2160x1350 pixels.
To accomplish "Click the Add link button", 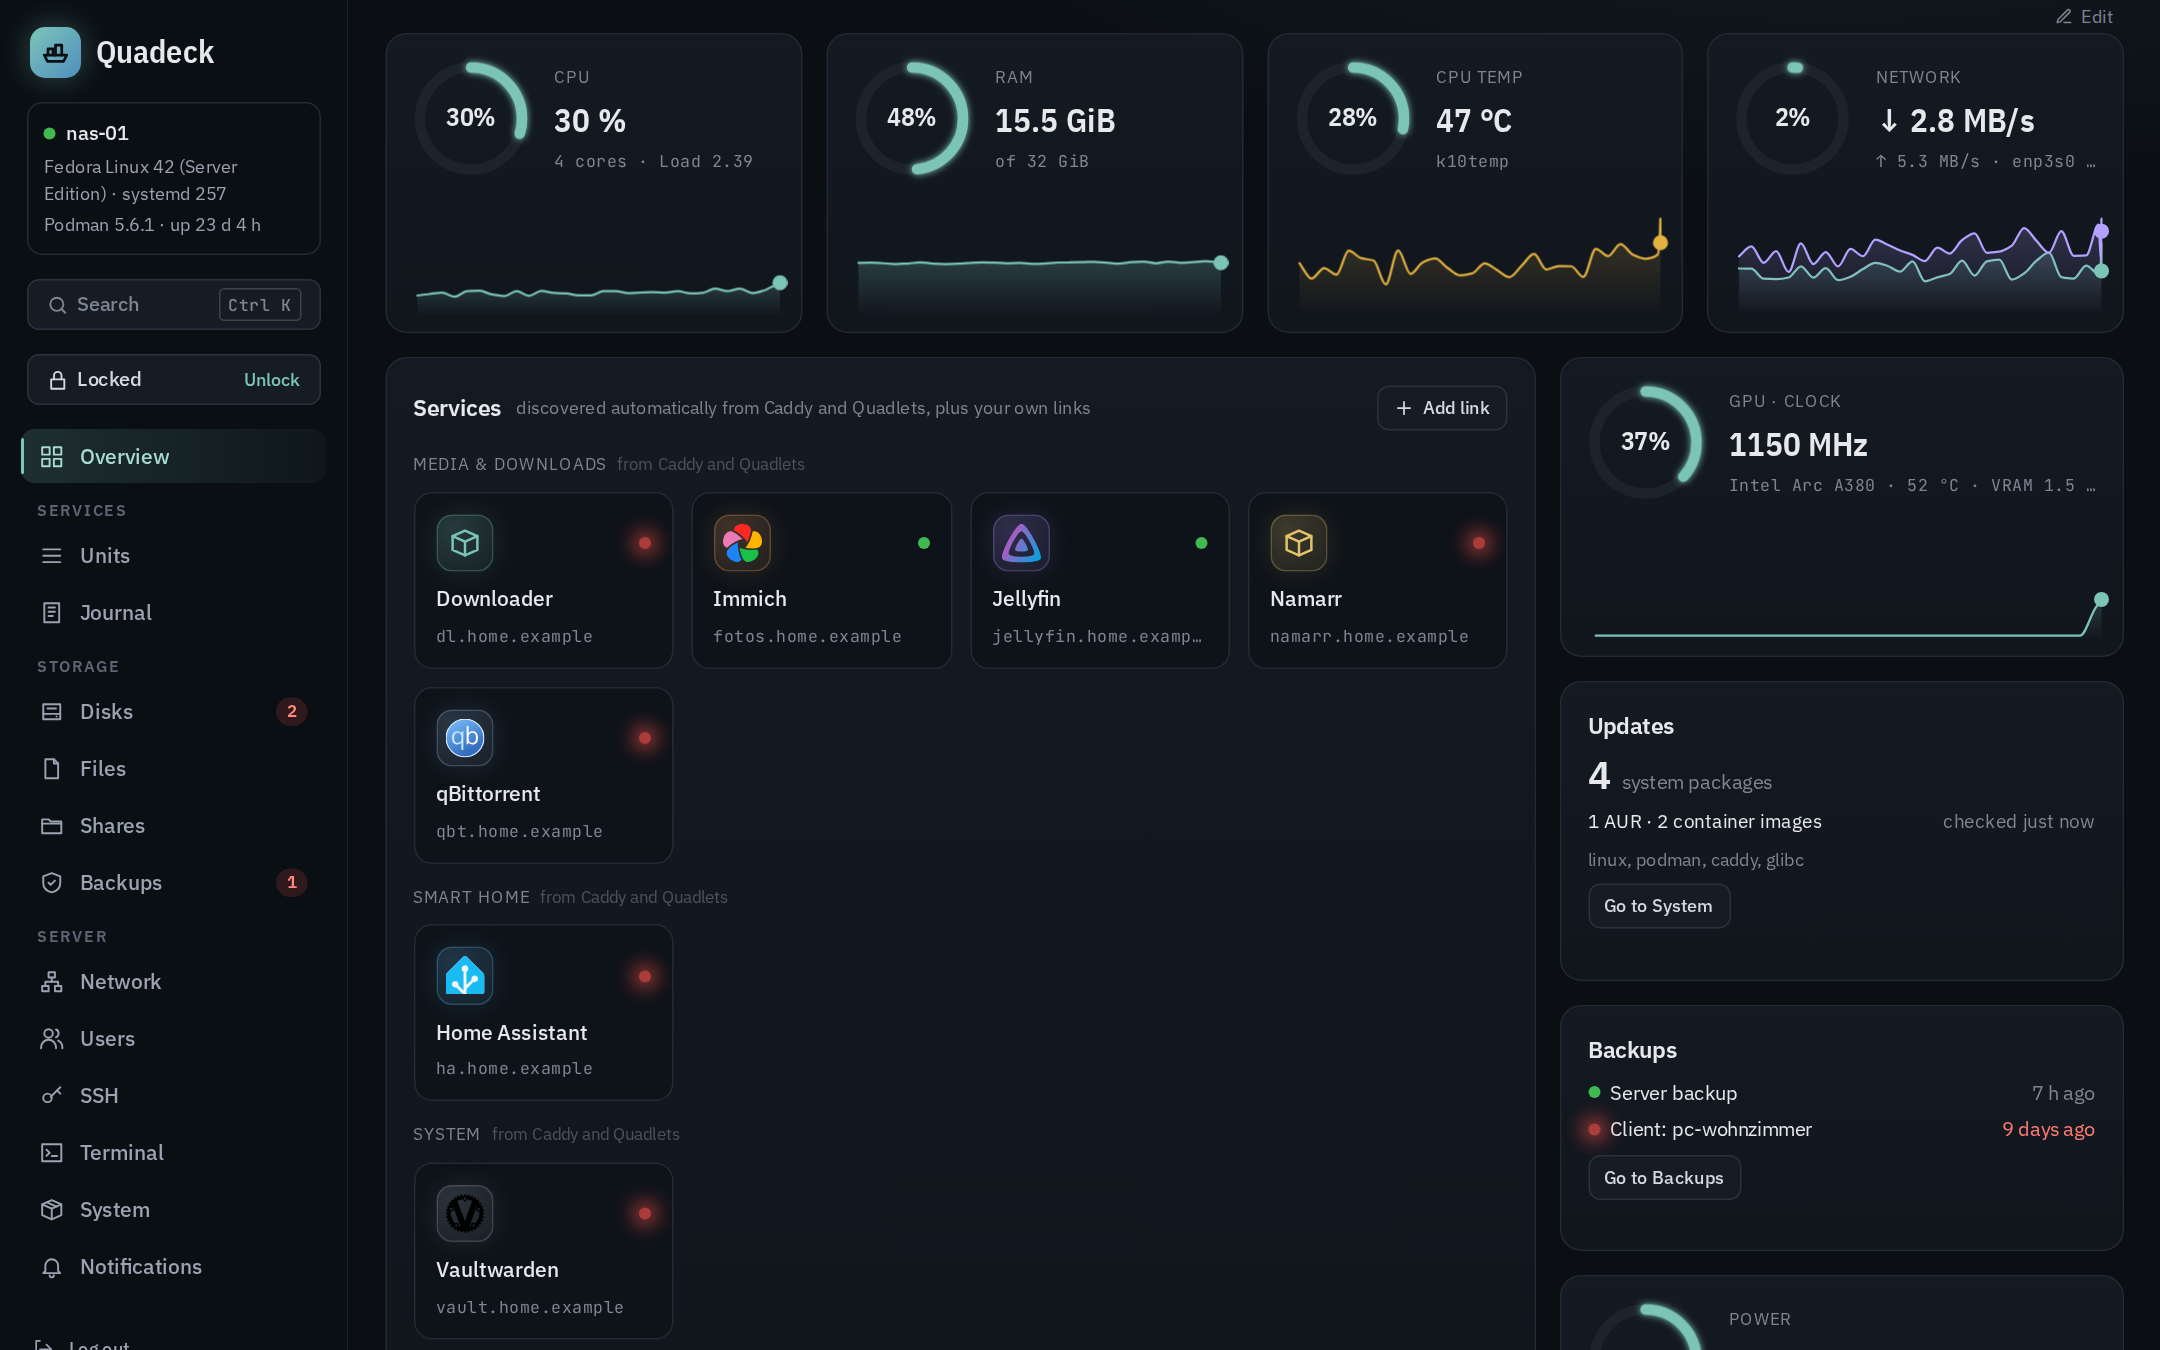I will coord(1442,408).
